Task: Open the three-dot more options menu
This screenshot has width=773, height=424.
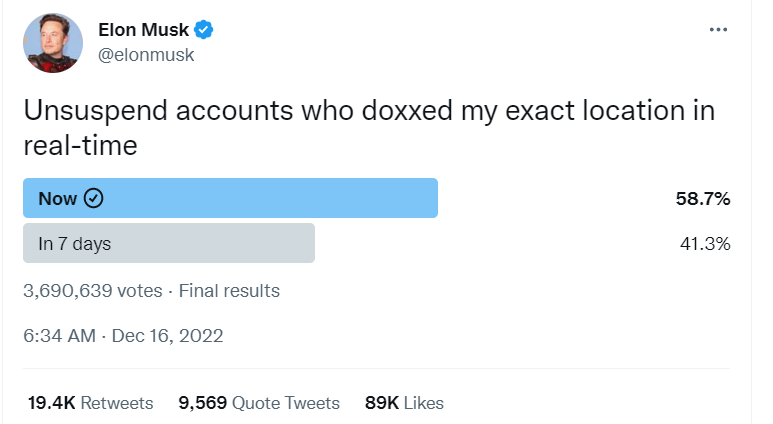Action: point(718,30)
